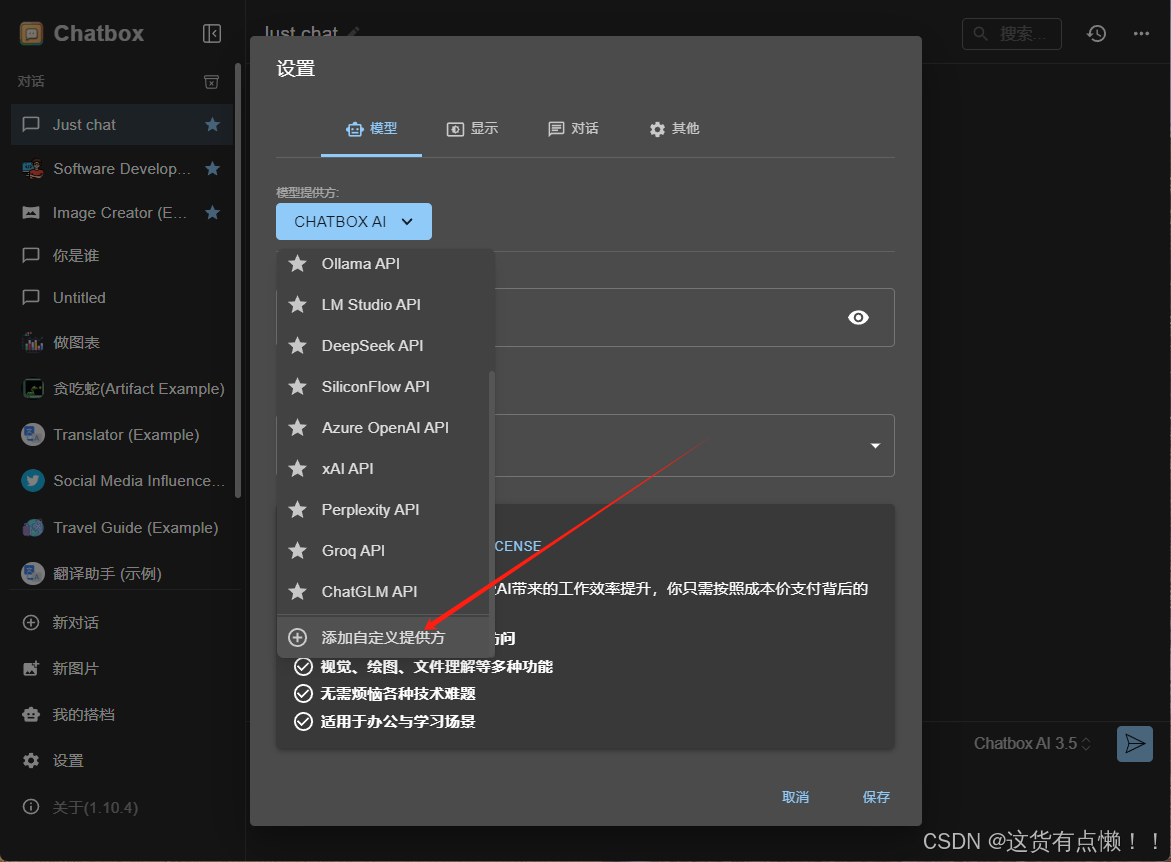Viewport: 1171px width, 862px height.
Task: Choose SiliconFlow API provider
Action: pyautogui.click(x=383, y=387)
